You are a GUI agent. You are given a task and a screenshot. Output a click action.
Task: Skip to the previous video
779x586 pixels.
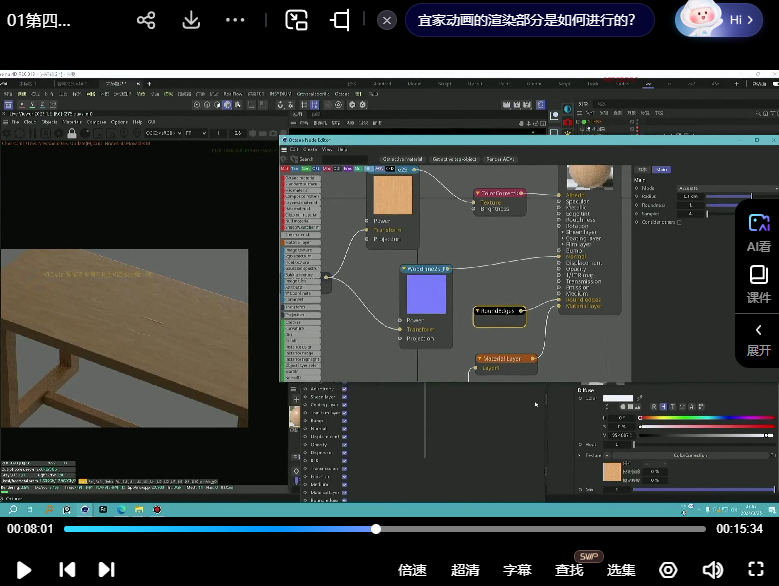click(x=67, y=569)
